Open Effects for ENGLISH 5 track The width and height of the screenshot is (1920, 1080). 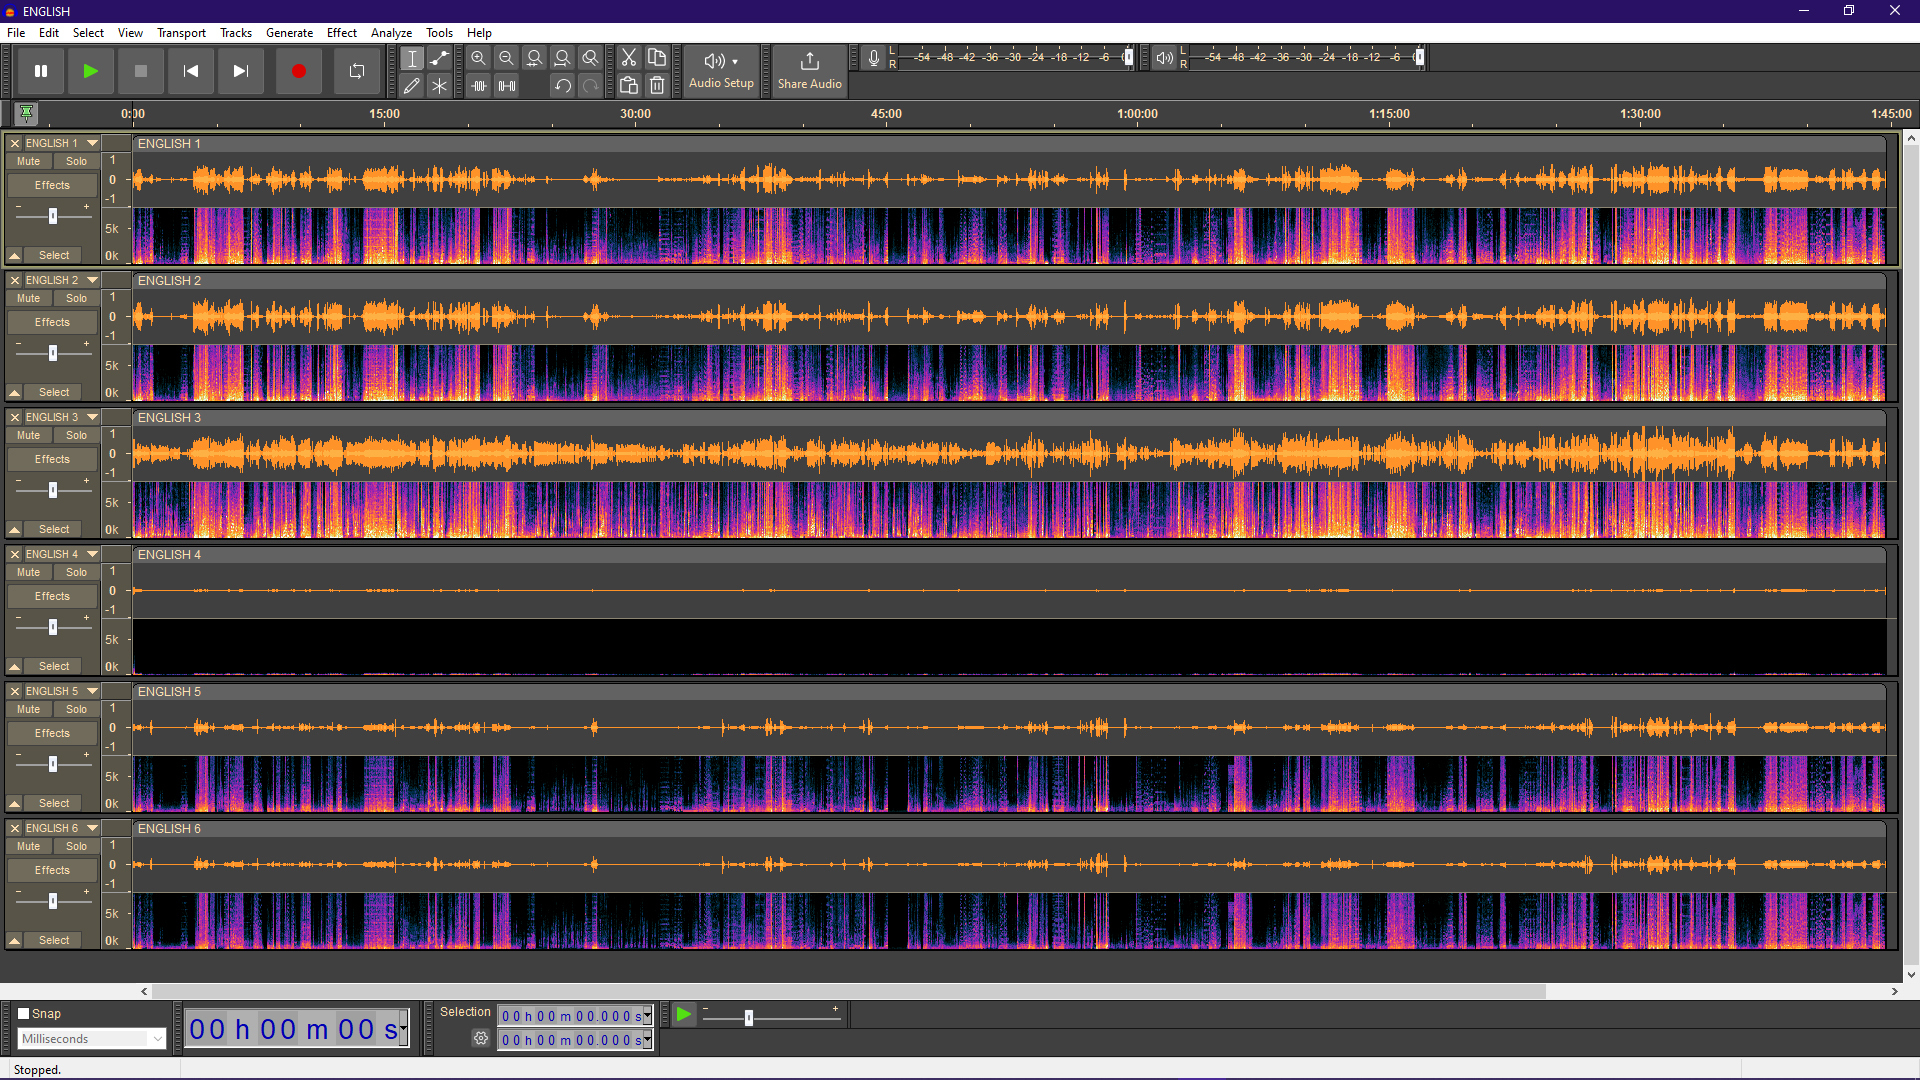point(53,733)
